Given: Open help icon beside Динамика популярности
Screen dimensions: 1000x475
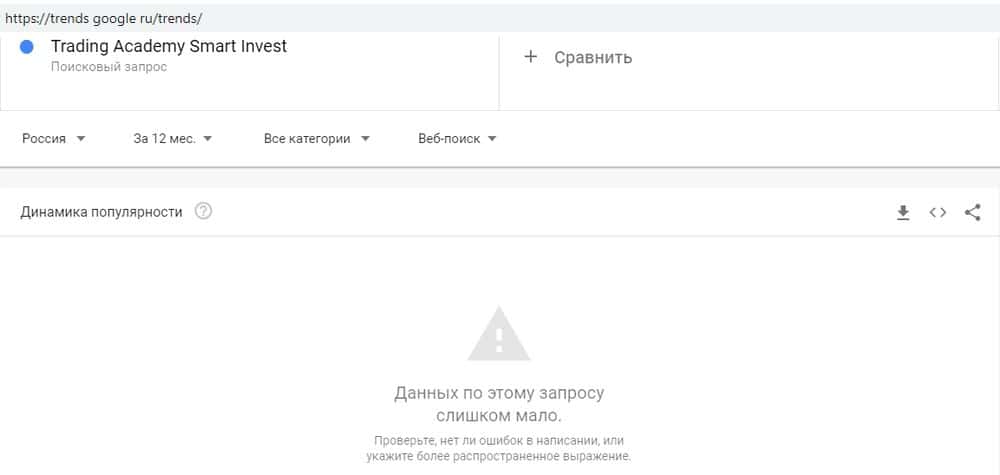Looking at the screenshot, I should point(203,211).
